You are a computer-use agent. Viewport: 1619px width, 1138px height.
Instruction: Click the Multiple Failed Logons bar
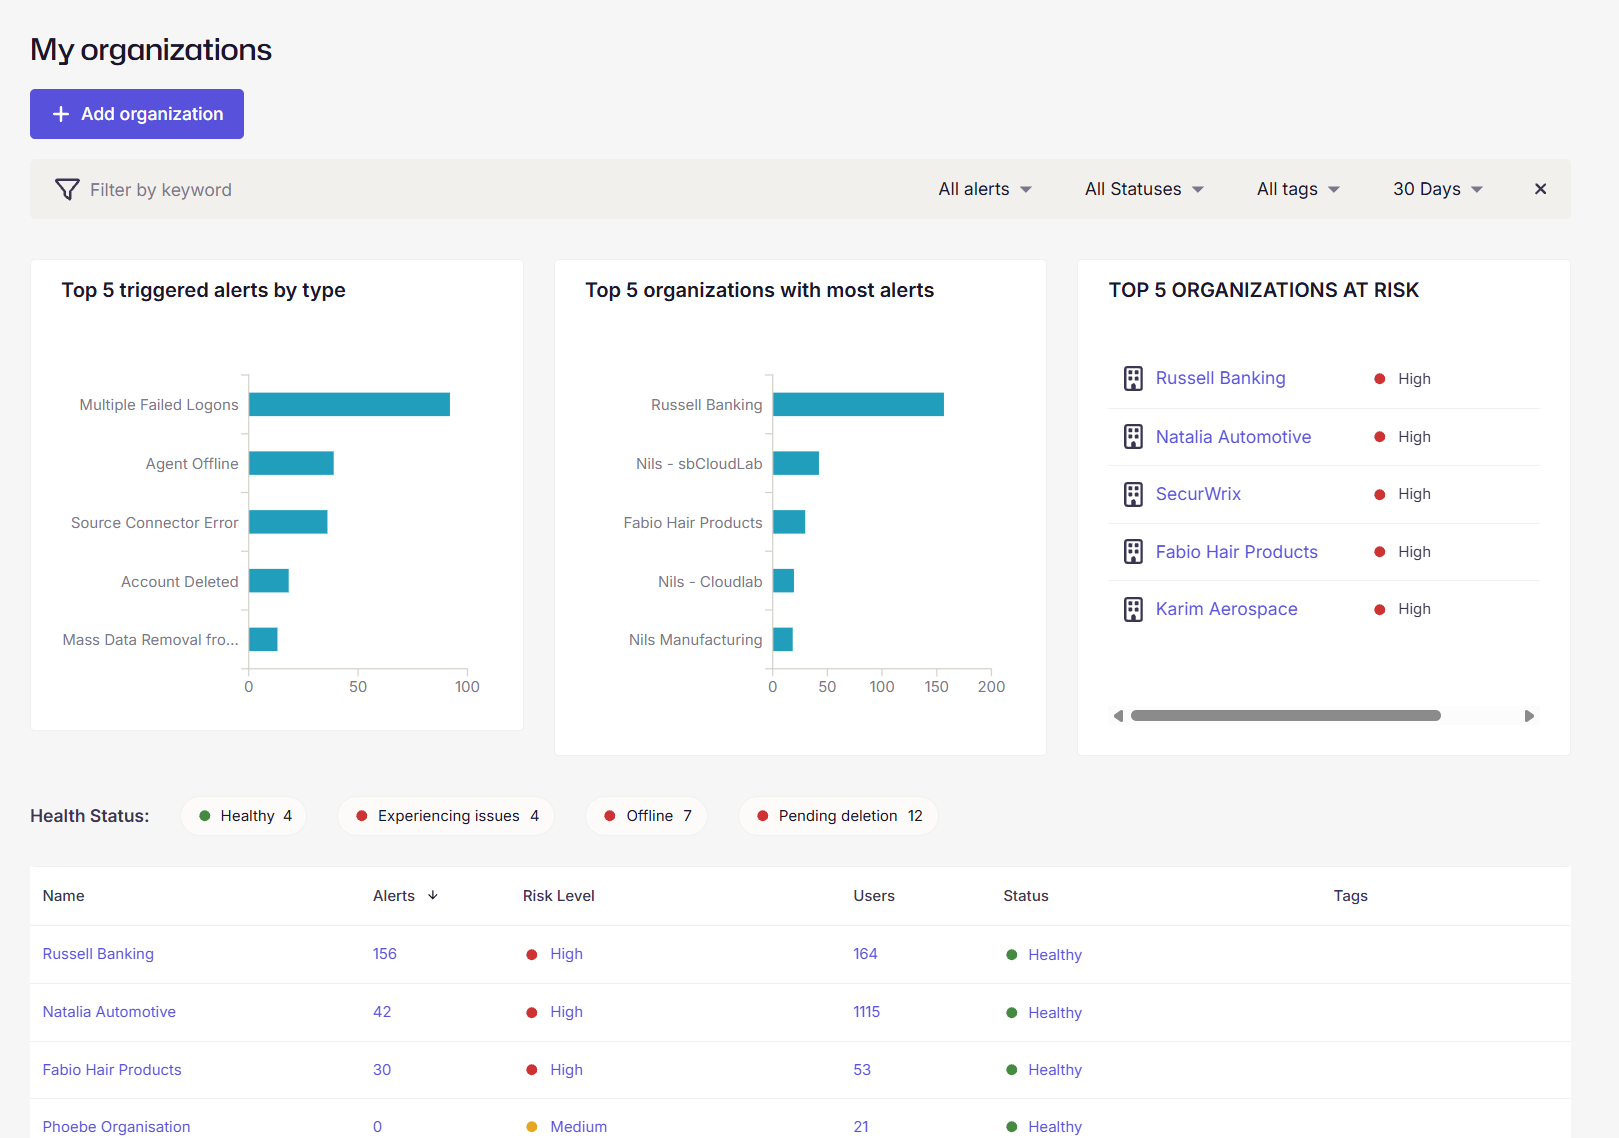tap(349, 404)
